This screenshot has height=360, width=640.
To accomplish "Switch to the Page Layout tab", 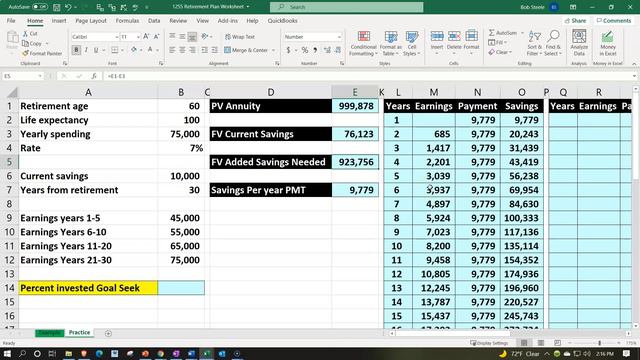I will click(x=91, y=20).
